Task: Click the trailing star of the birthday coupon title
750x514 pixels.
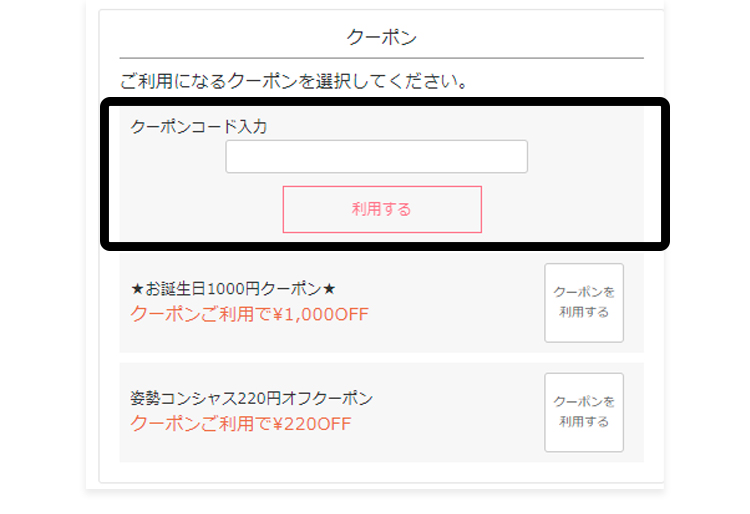Action: pyautogui.click(x=329, y=289)
